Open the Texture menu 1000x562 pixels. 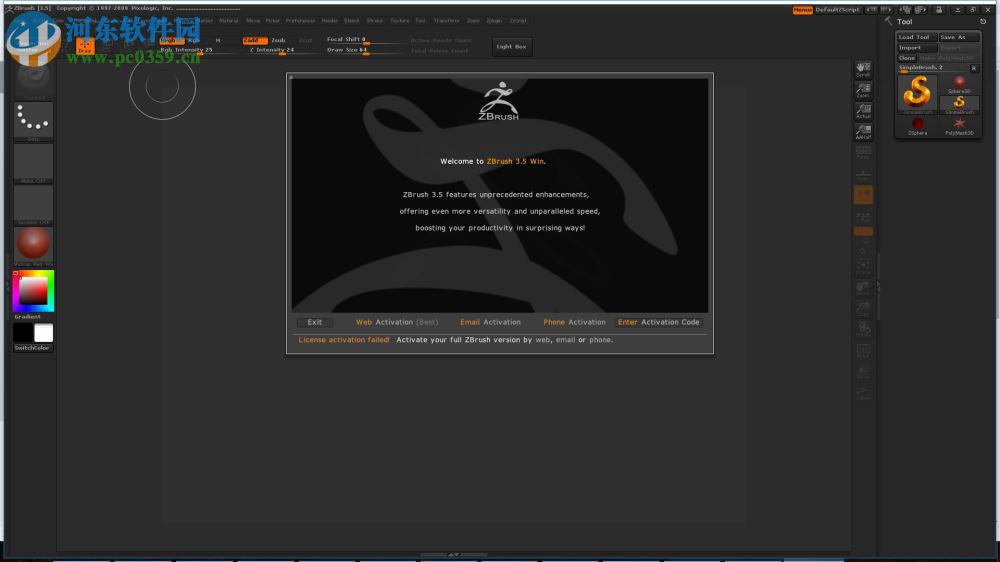pyautogui.click(x=400, y=20)
